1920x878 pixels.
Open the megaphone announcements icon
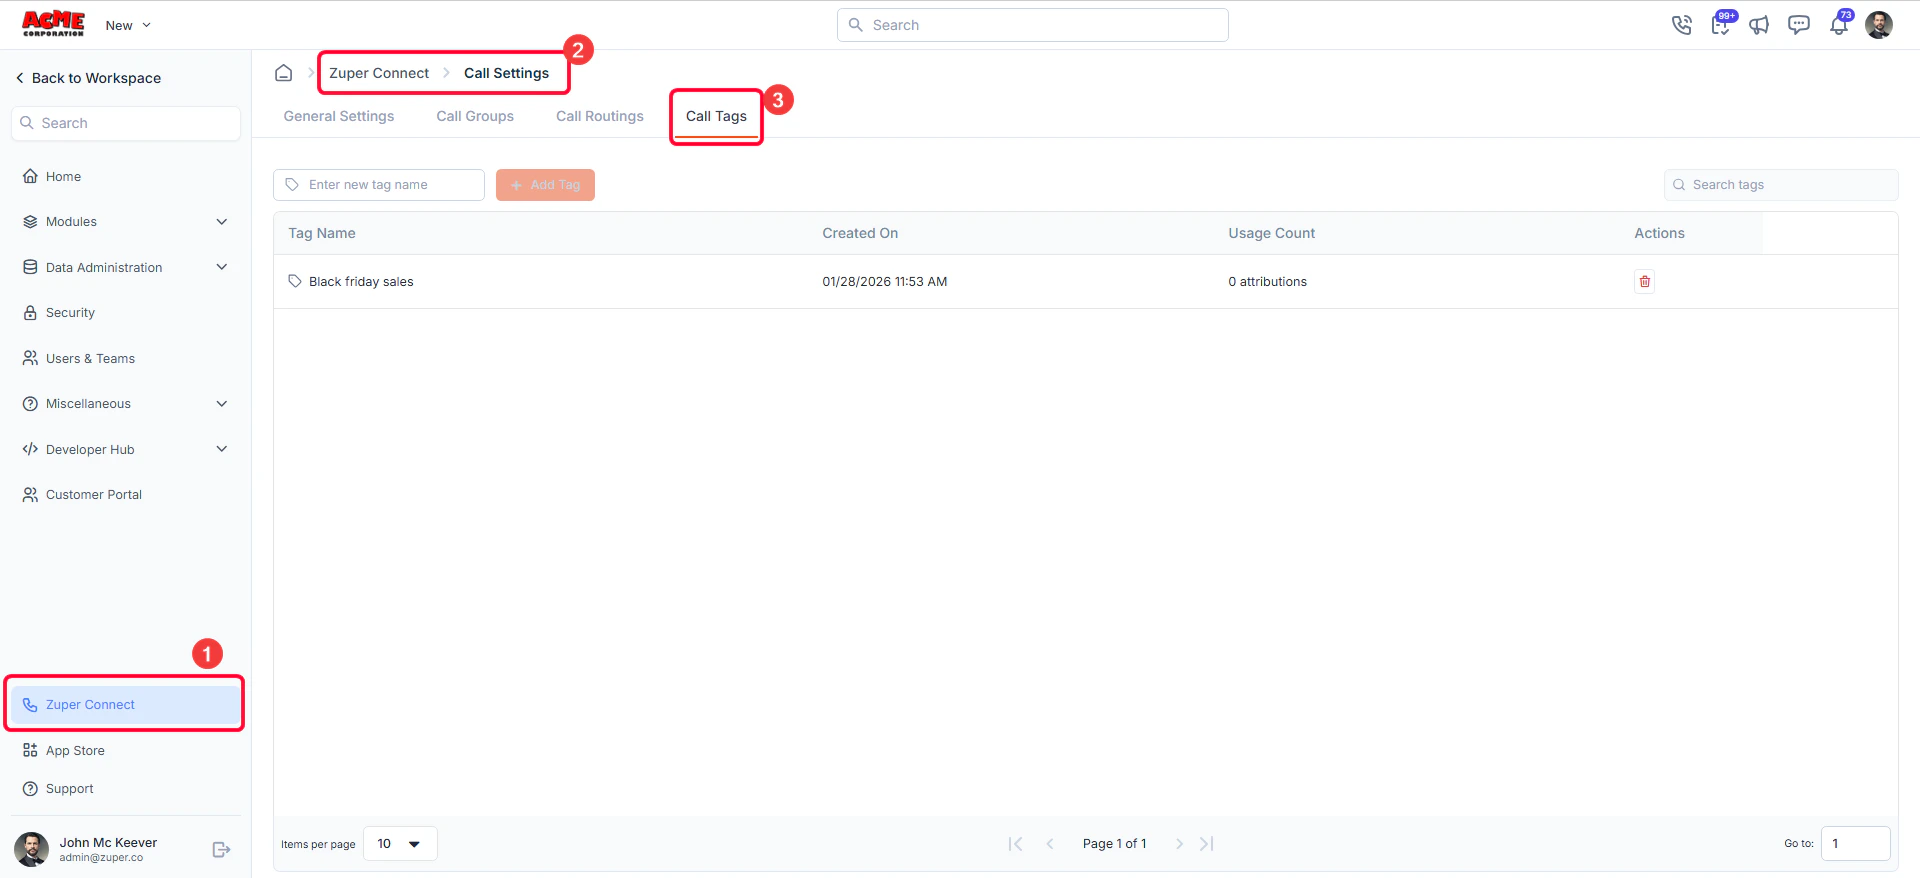point(1759,25)
